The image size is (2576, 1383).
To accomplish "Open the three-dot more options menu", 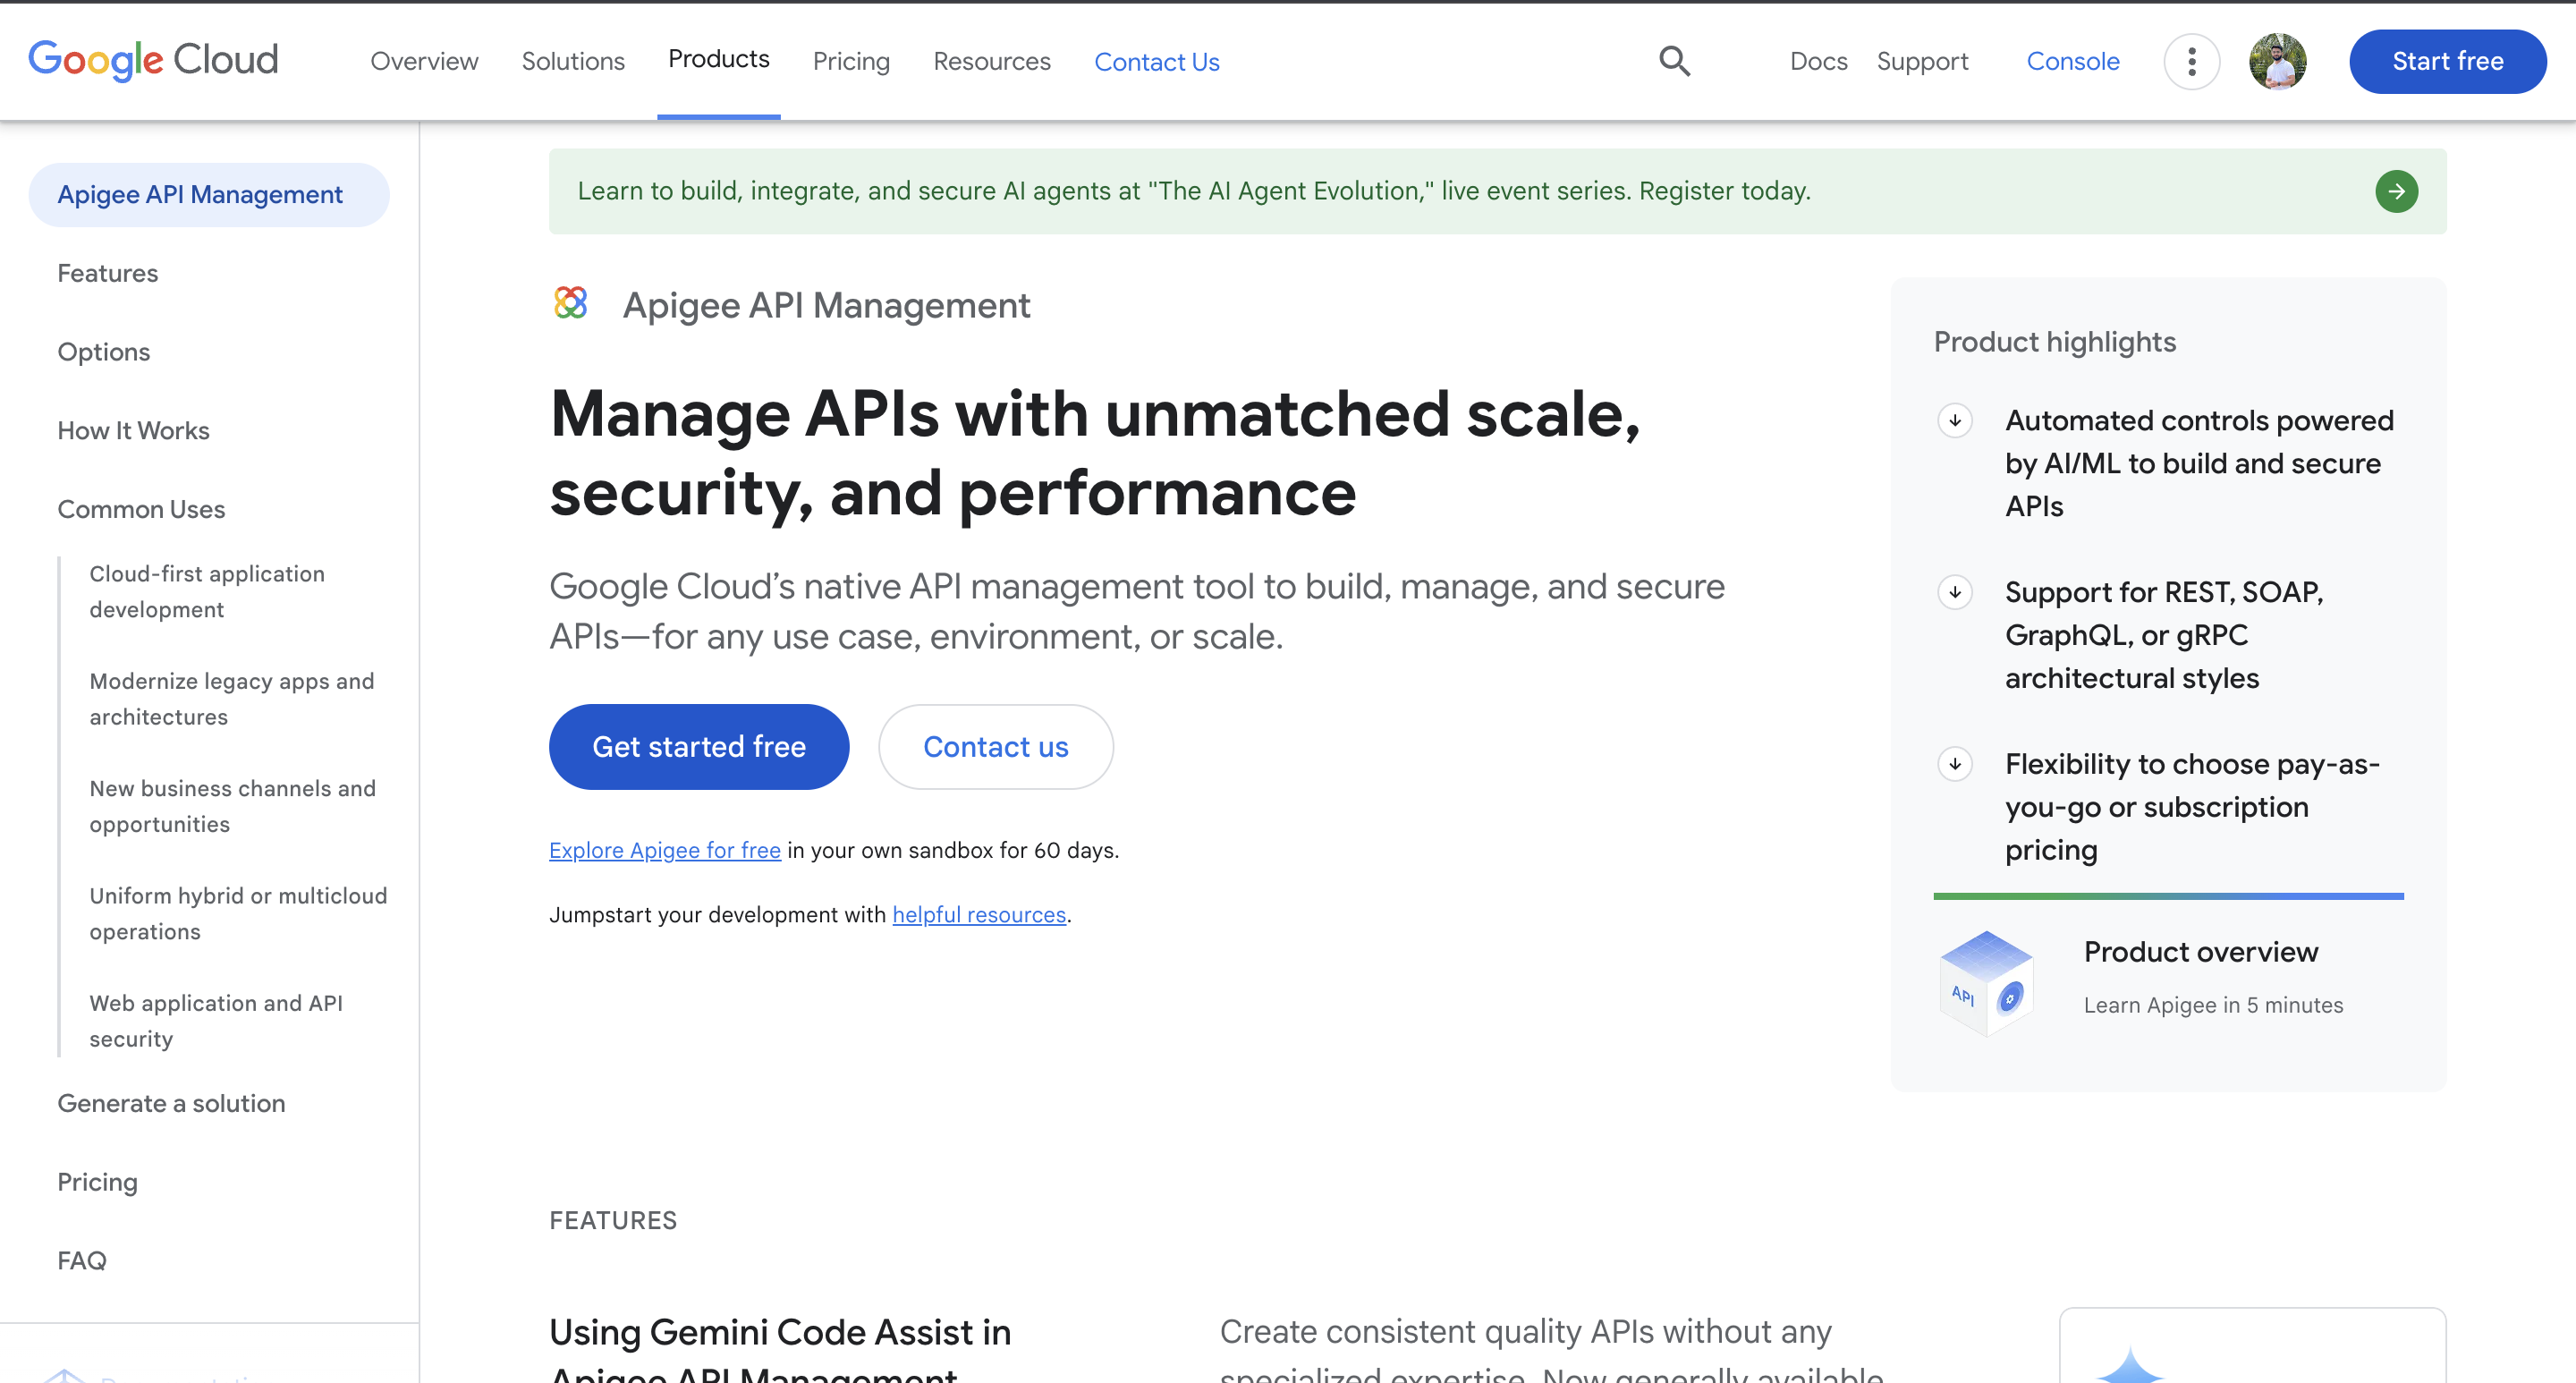I will click(x=2191, y=61).
